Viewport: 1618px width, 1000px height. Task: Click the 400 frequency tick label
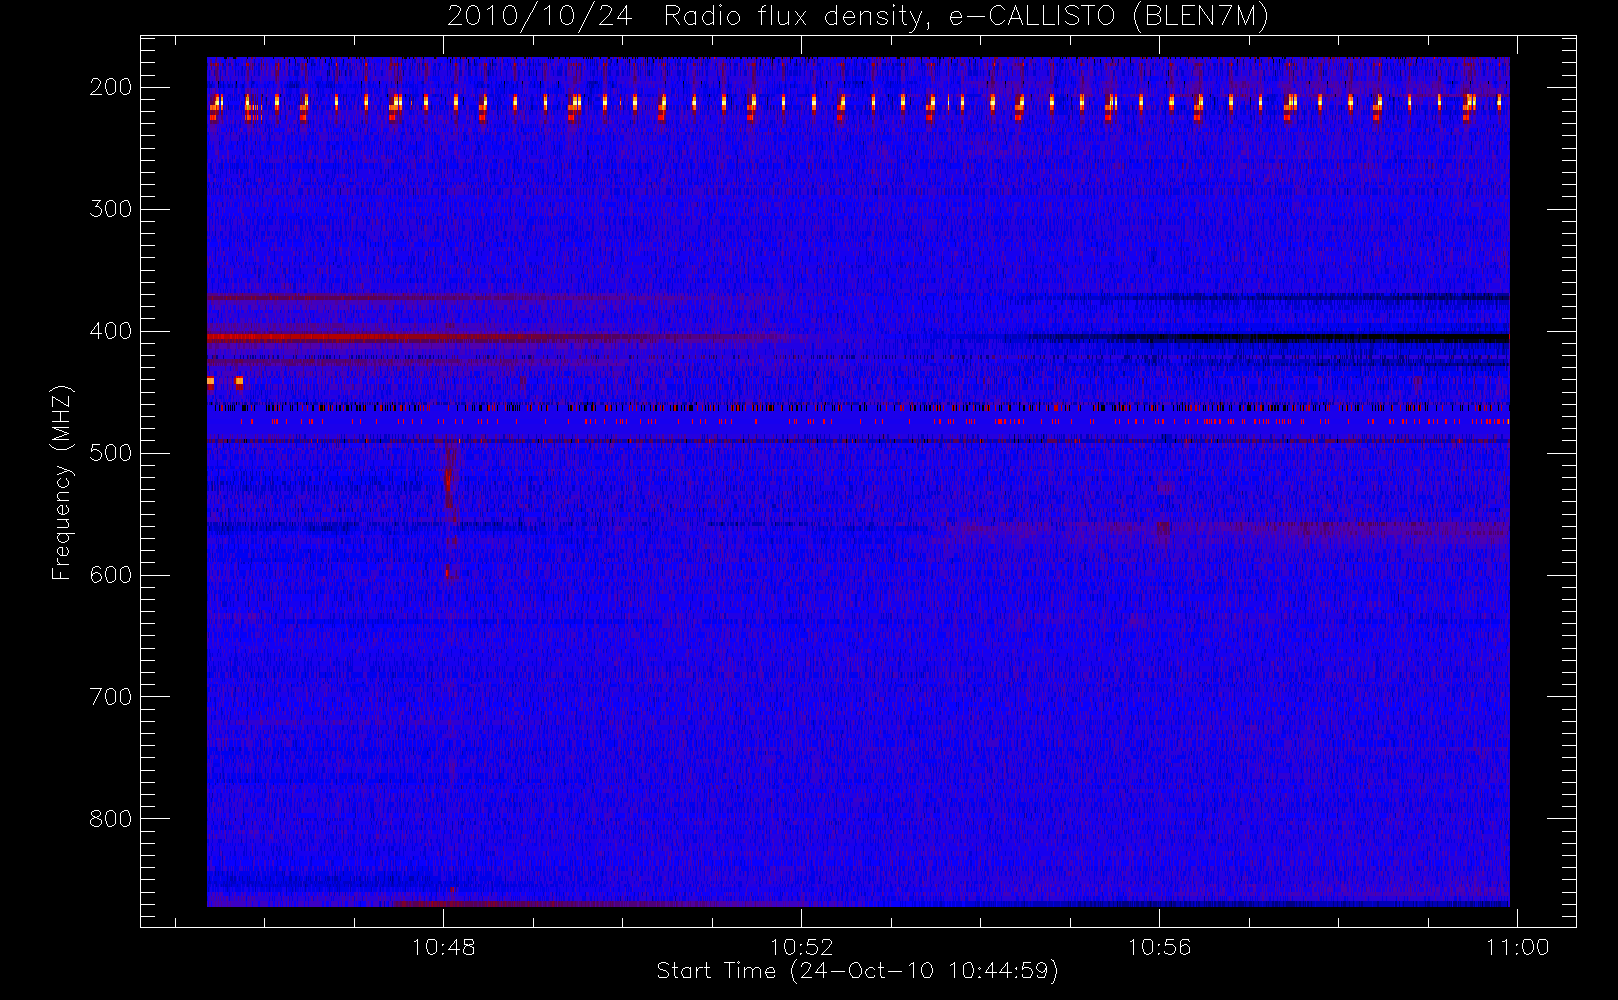click(110, 331)
